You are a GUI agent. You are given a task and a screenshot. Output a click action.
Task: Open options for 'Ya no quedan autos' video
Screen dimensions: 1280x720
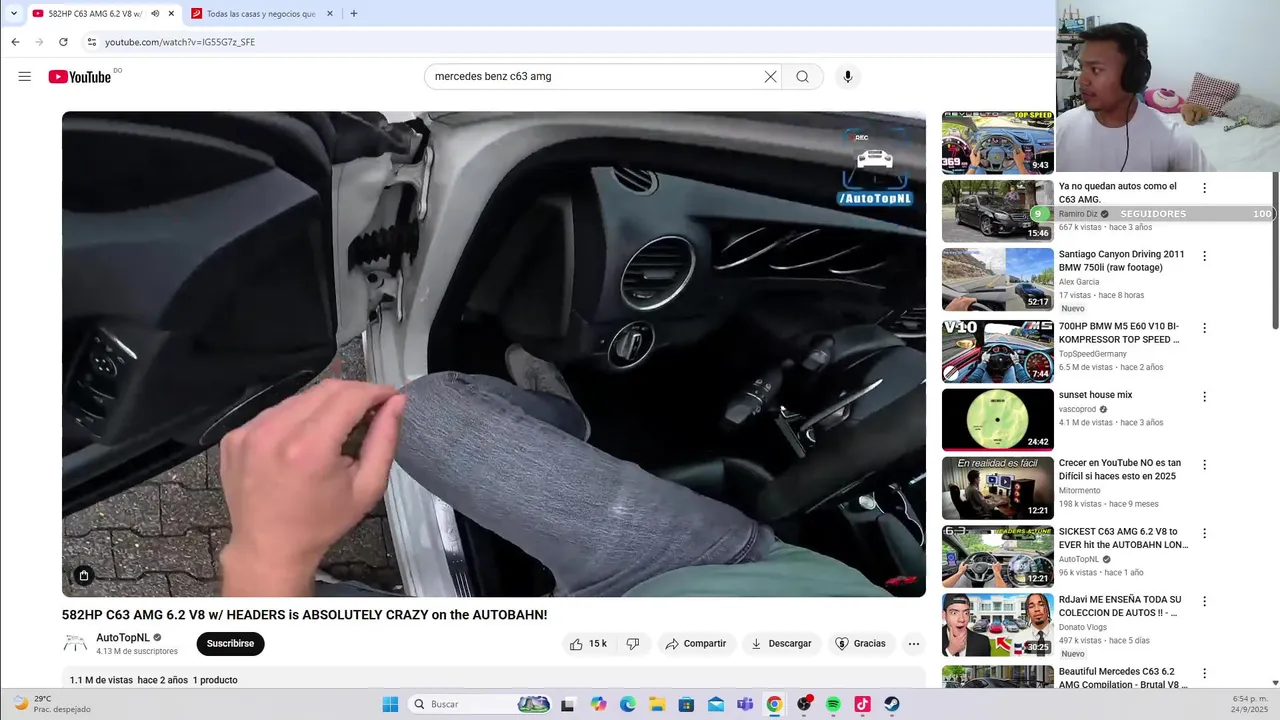1204,188
